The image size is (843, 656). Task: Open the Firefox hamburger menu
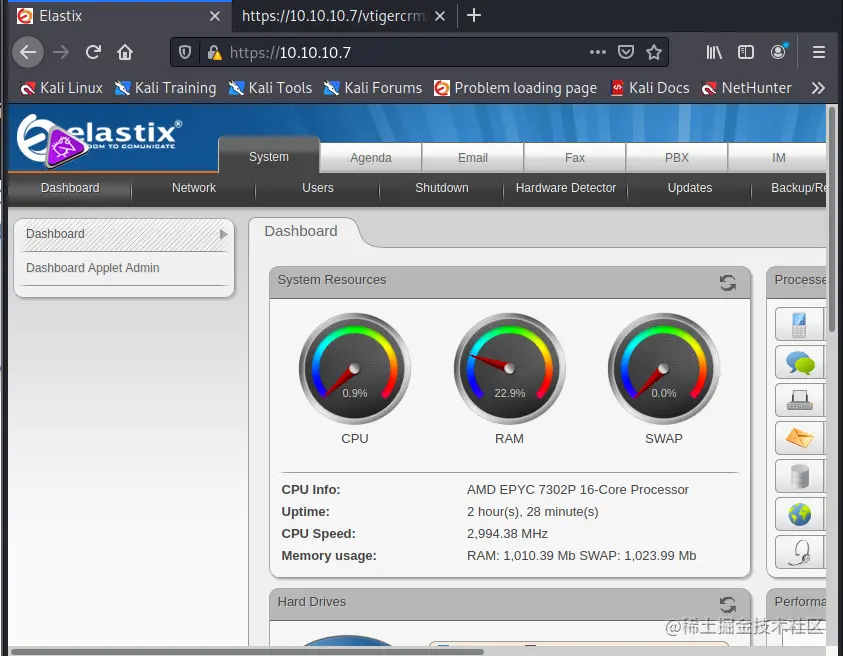tap(819, 52)
